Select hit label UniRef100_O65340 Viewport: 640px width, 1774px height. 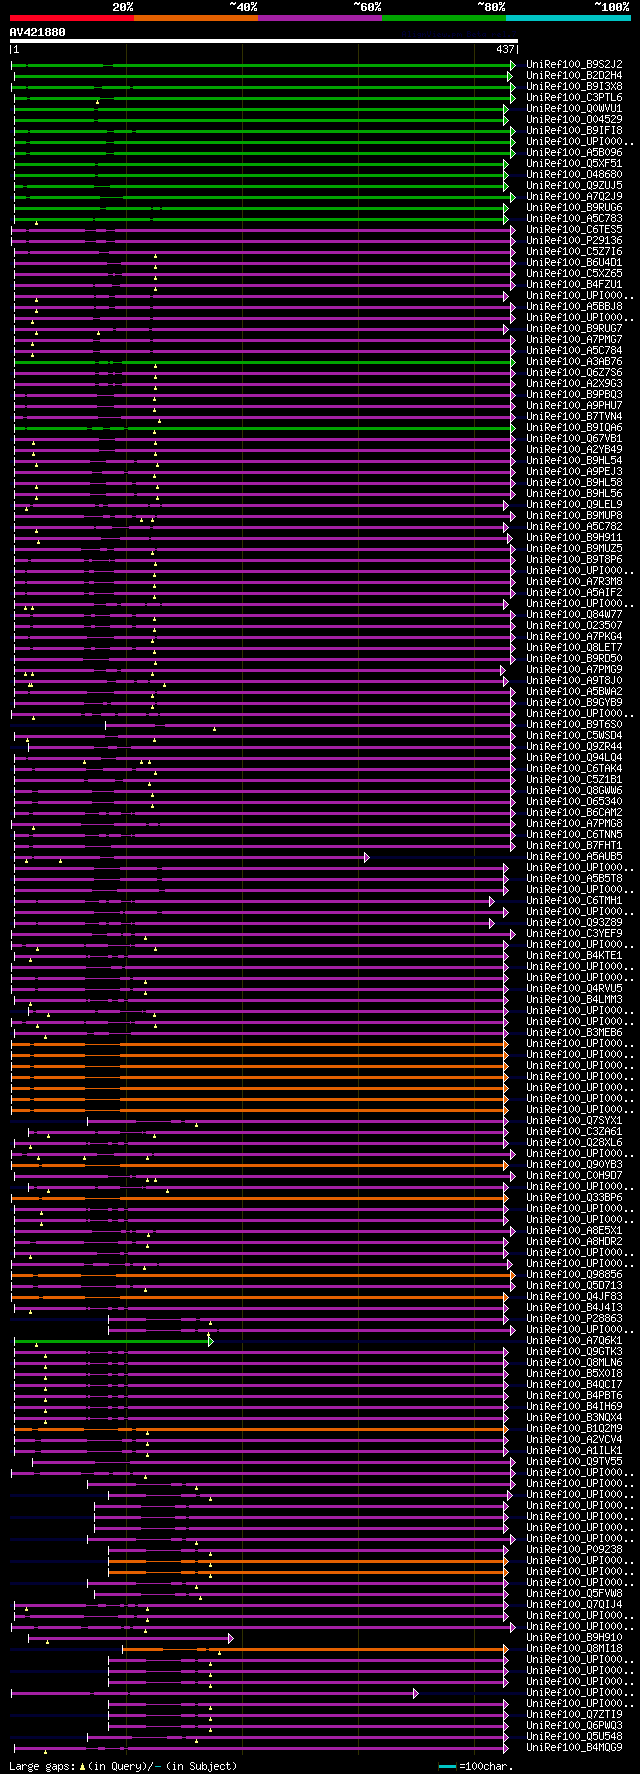coord(574,801)
